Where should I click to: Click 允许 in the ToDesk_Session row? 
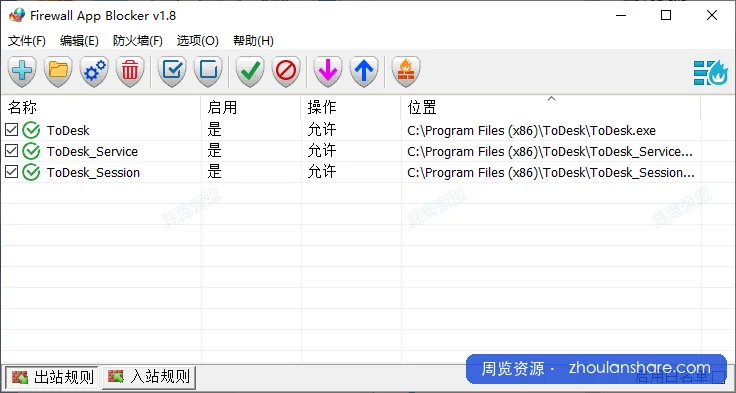pos(322,172)
